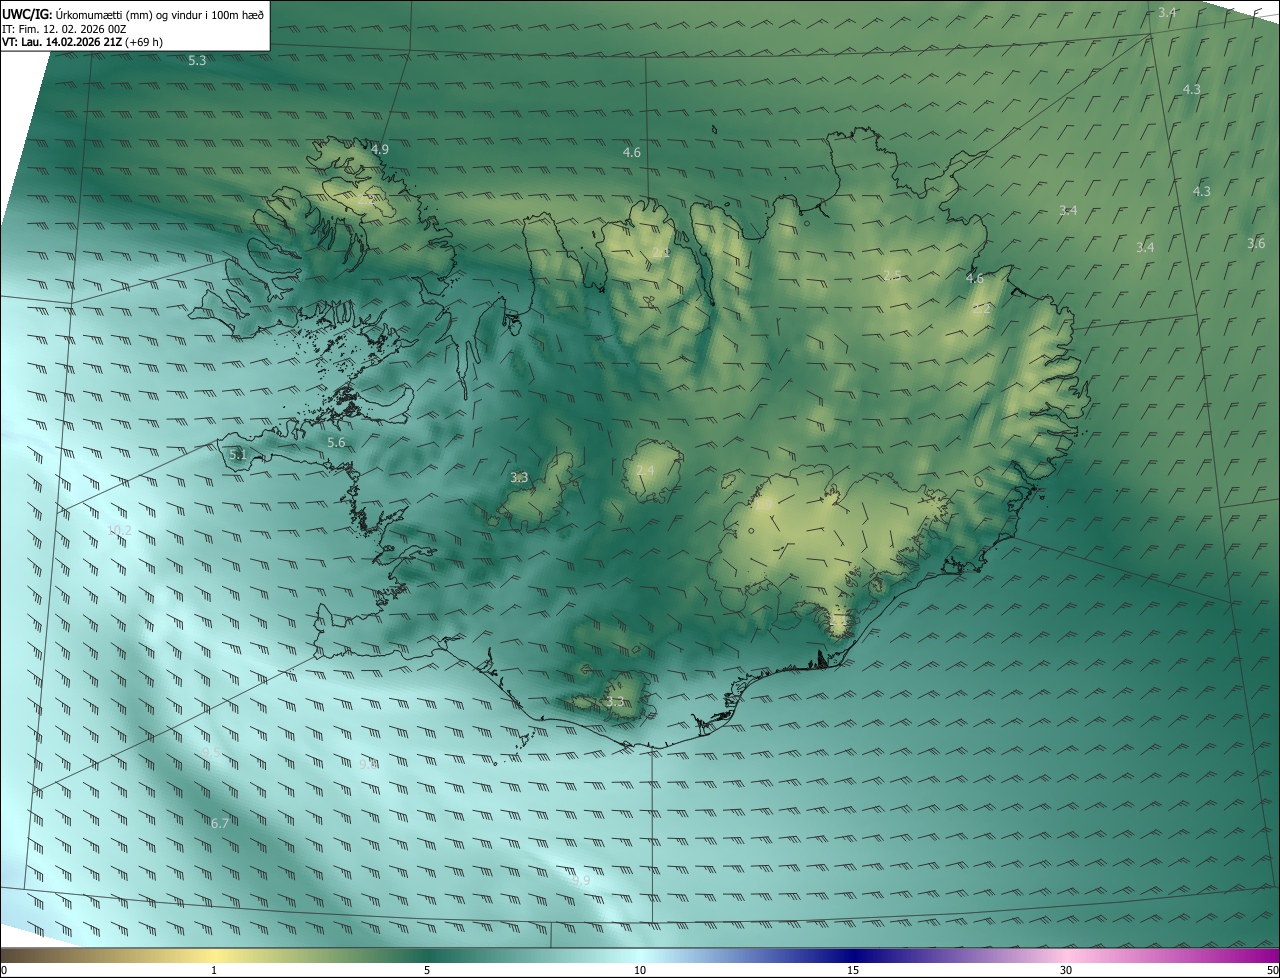Click the valid time 'VT: Lau. 14.02.2026 21Z (+69 h)'
The width and height of the screenshot is (1280, 978).
tap(82, 42)
